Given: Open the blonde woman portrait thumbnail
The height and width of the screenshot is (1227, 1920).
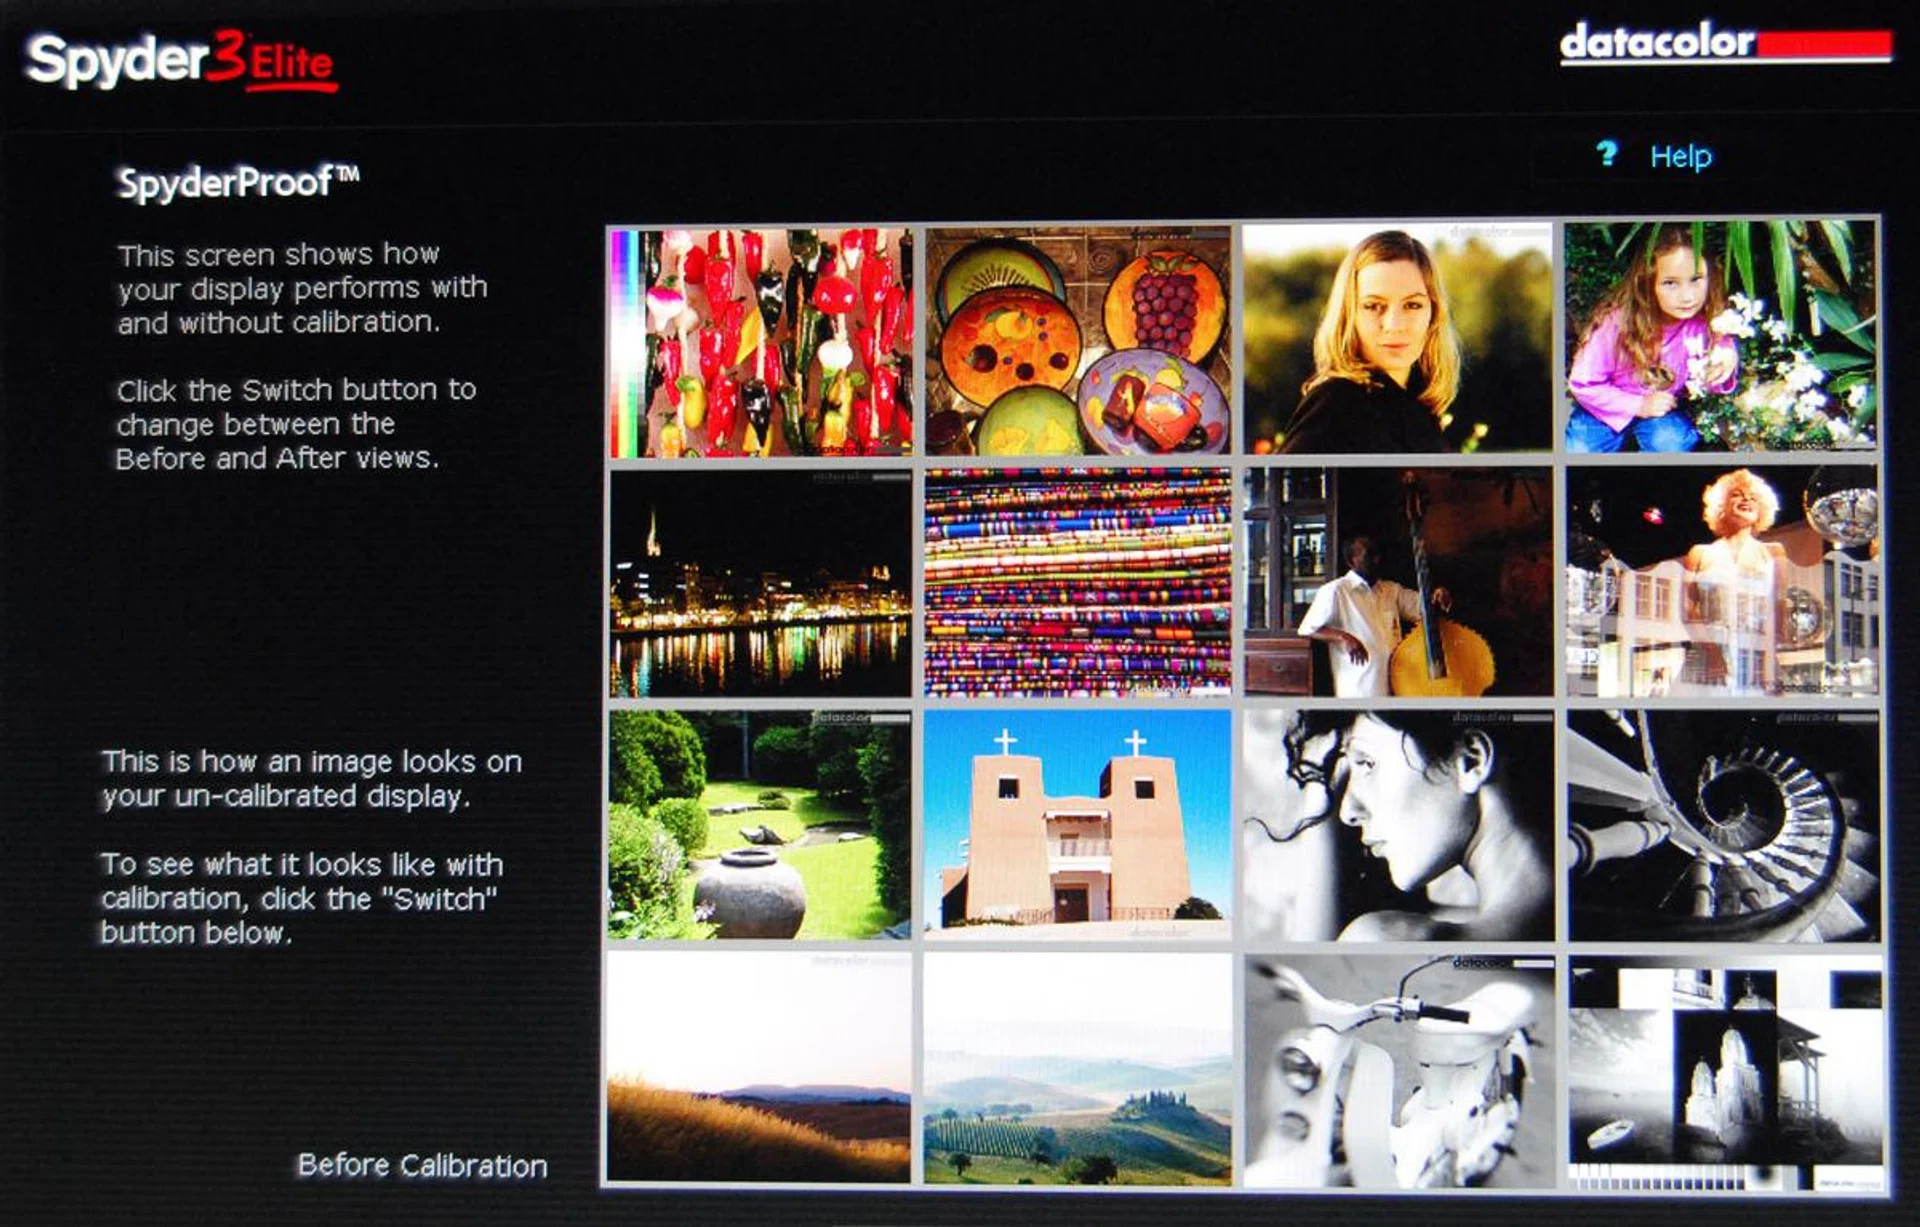Looking at the screenshot, I should pos(1397,340).
